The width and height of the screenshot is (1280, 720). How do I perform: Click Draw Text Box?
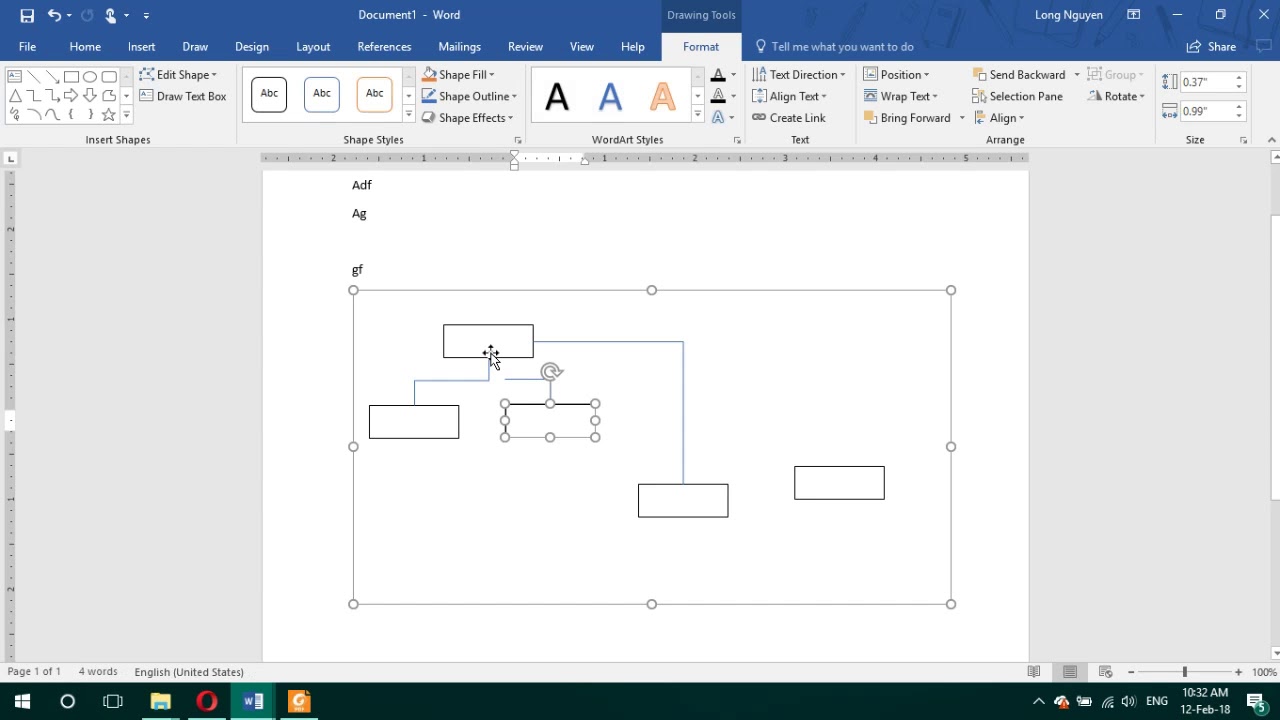[x=183, y=96]
